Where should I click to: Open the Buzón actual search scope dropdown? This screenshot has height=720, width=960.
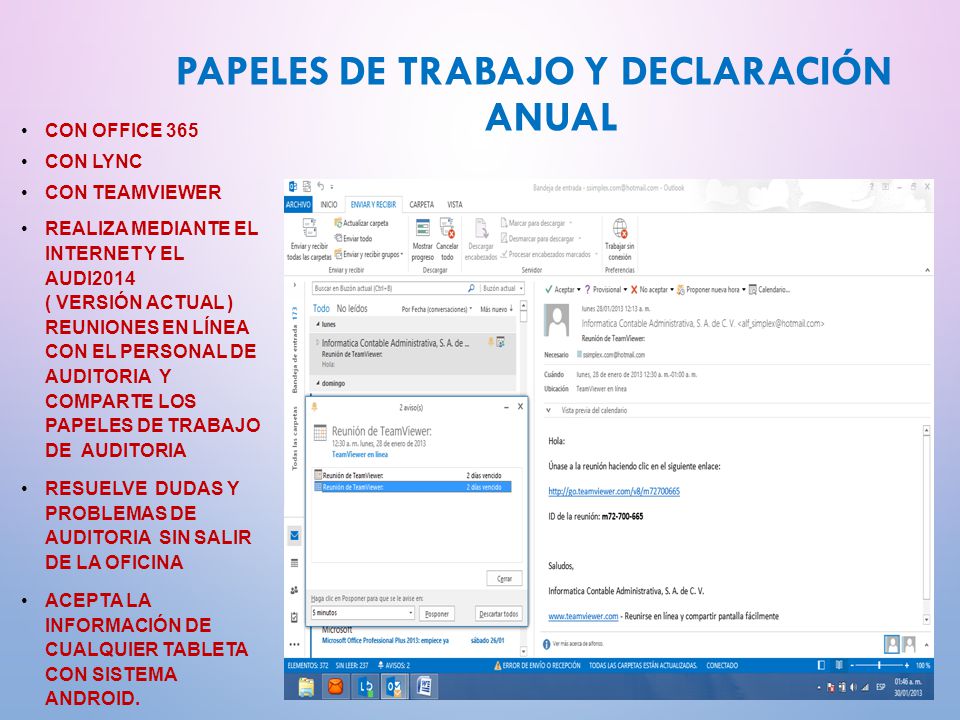coord(503,288)
